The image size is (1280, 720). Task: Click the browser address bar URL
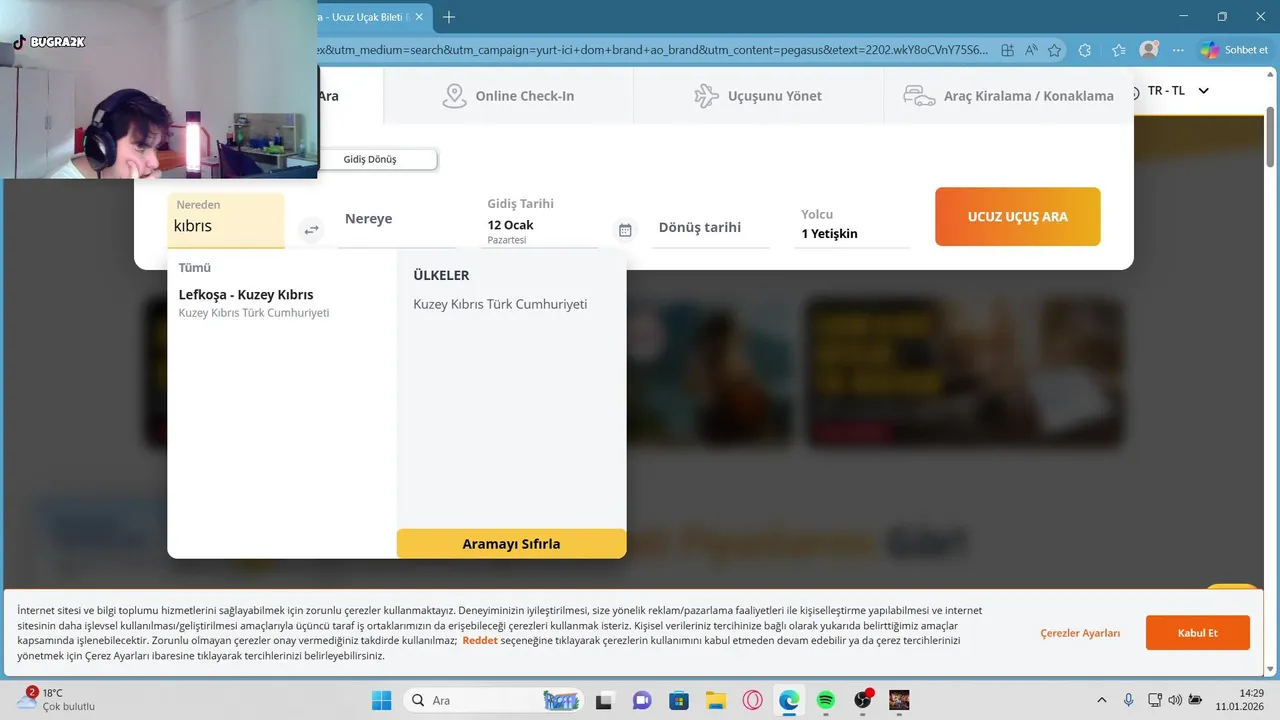click(x=653, y=50)
